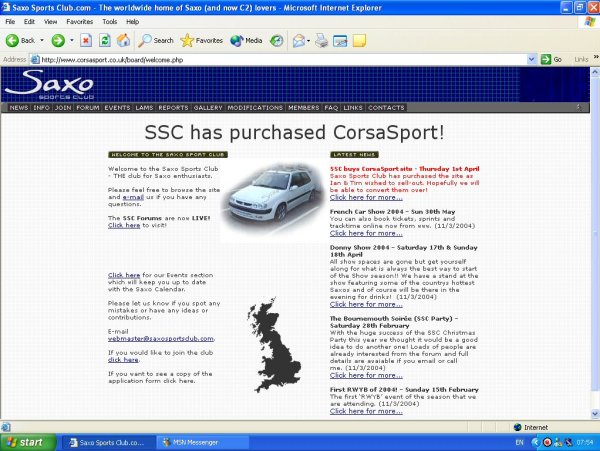The width and height of the screenshot is (600, 451).
Task: Click the e-mail link in welcome text
Action: (x=133, y=197)
